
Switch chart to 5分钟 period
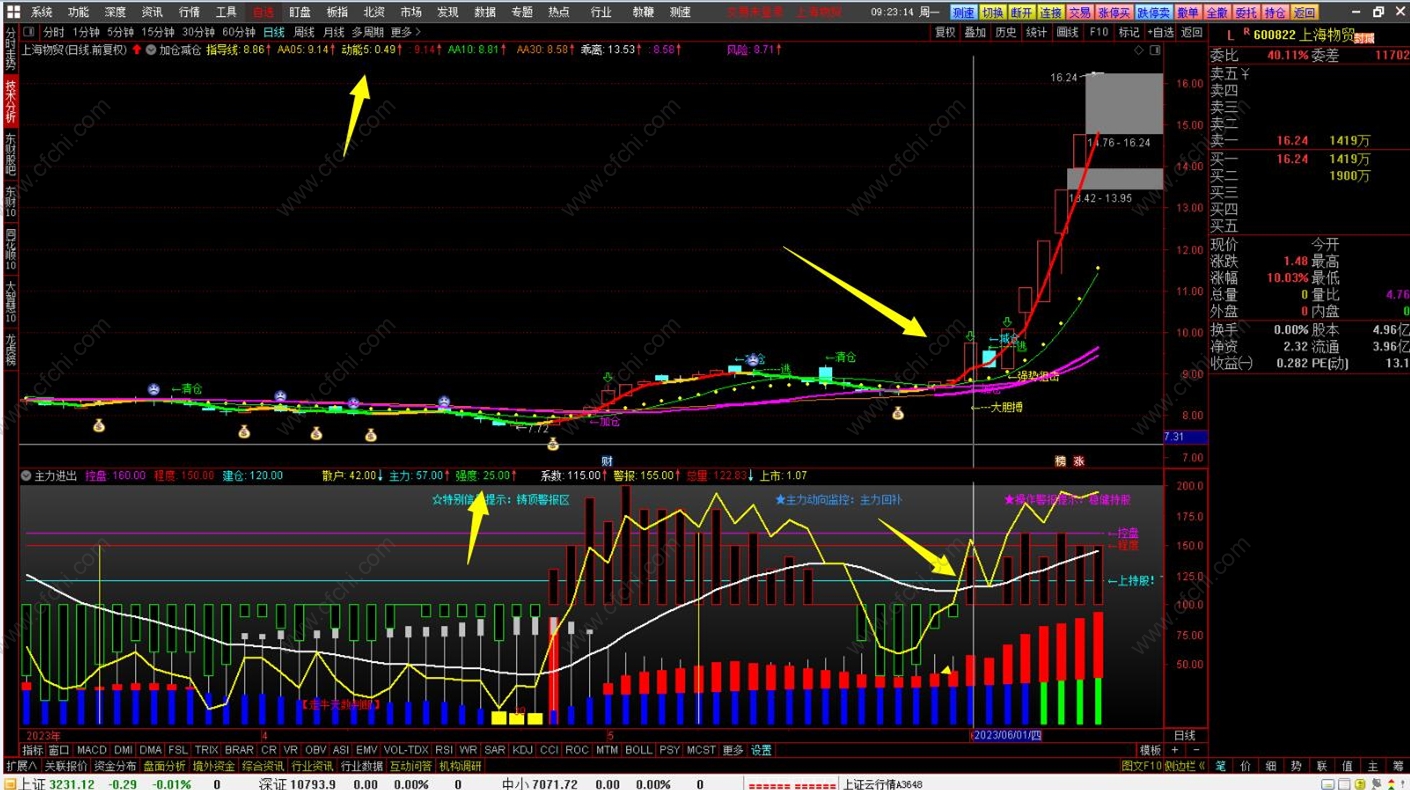[x=121, y=32]
